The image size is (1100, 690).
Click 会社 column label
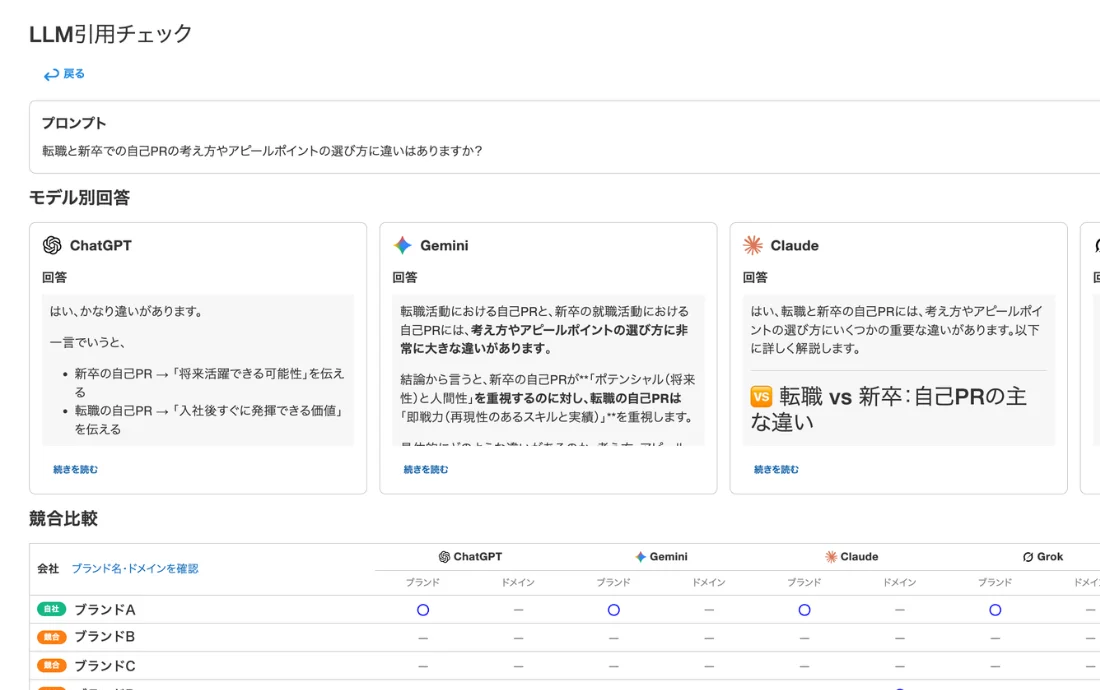pyautogui.click(x=48, y=569)
